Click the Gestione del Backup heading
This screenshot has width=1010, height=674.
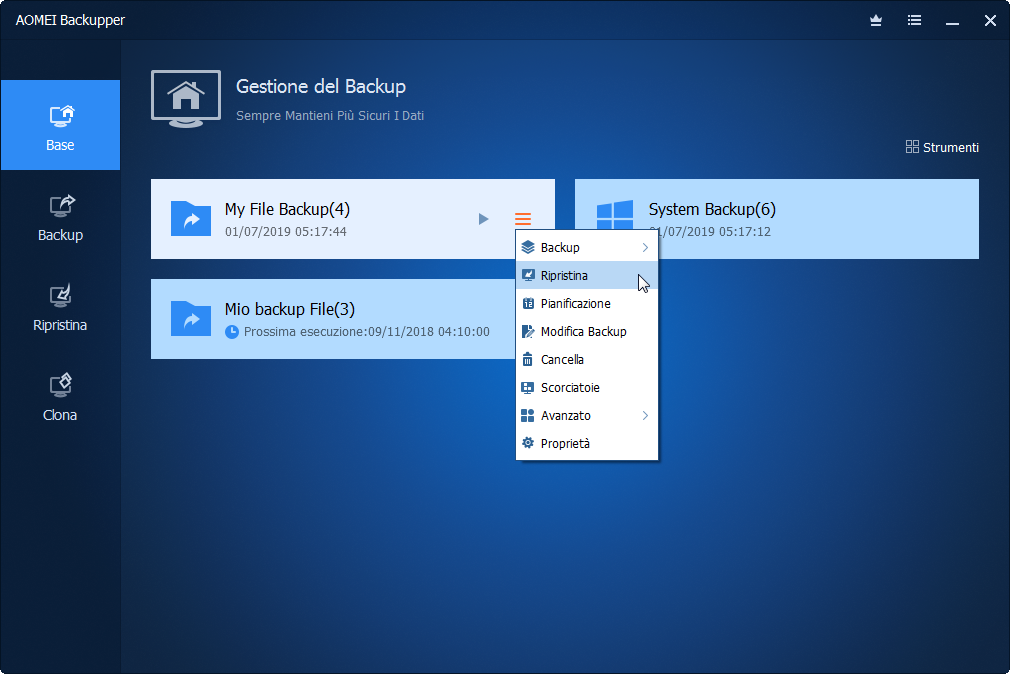[321, 86]
